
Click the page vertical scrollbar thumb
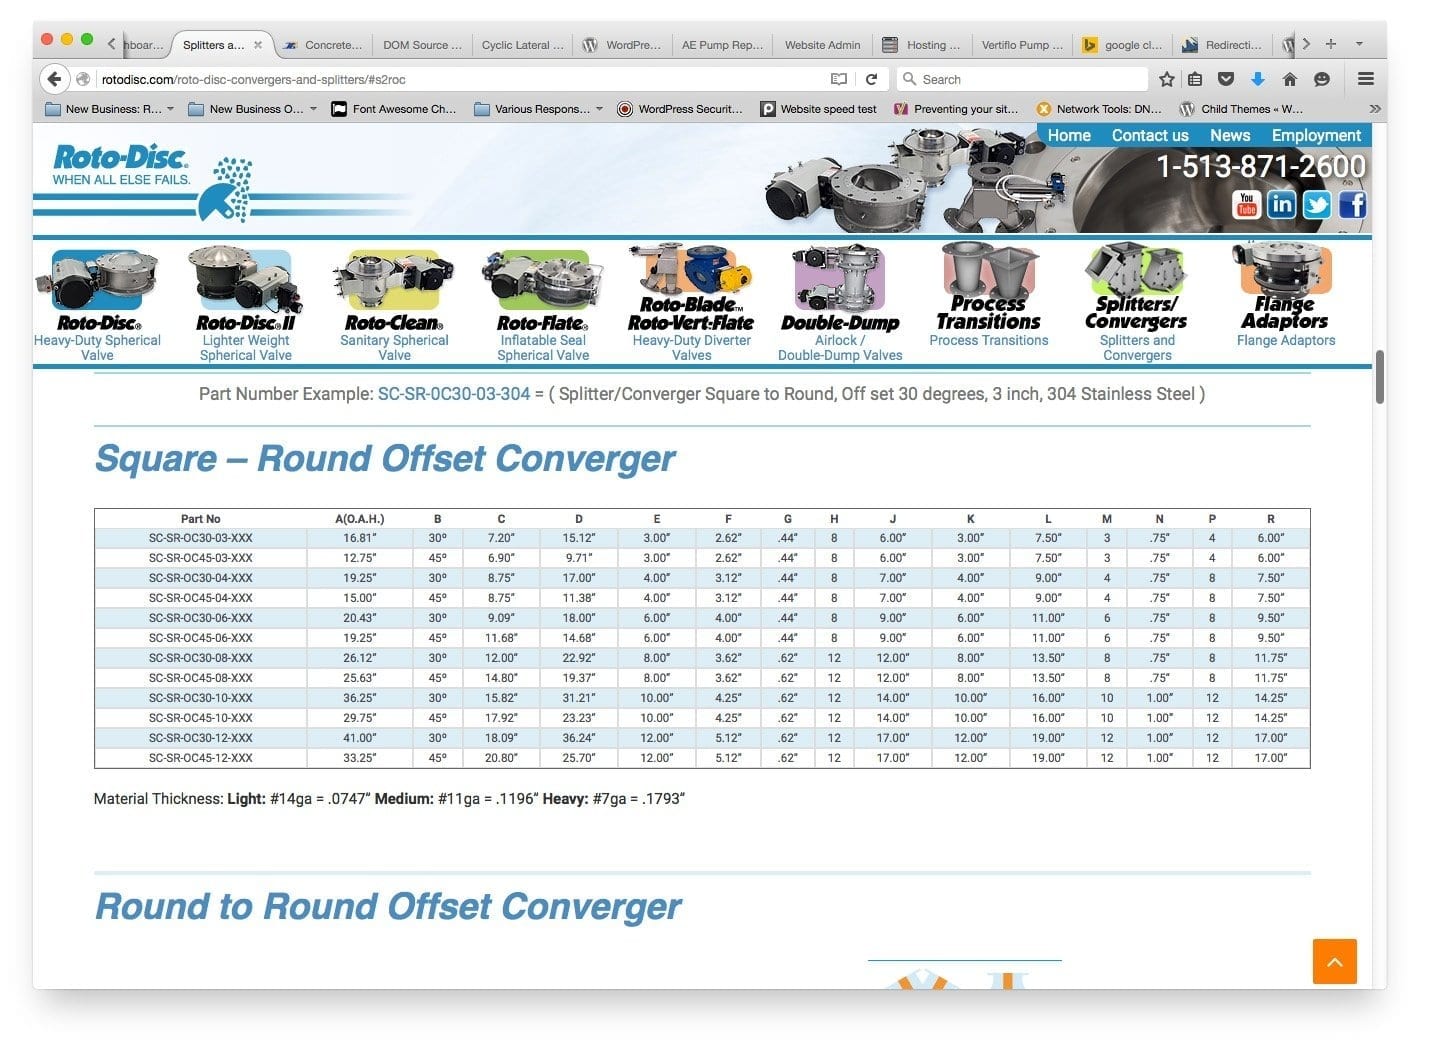click(x=1380, y=376)
